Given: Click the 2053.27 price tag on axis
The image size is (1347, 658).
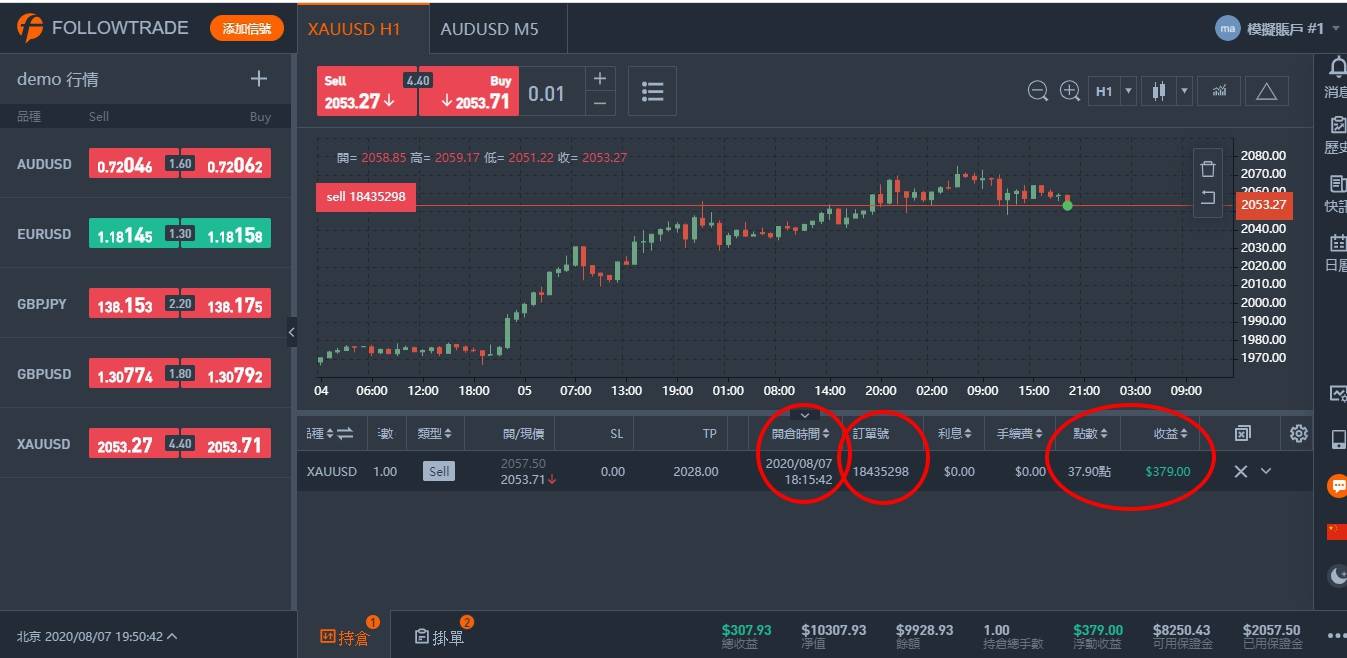Looking at the screenshot, I should [1263, 205].
